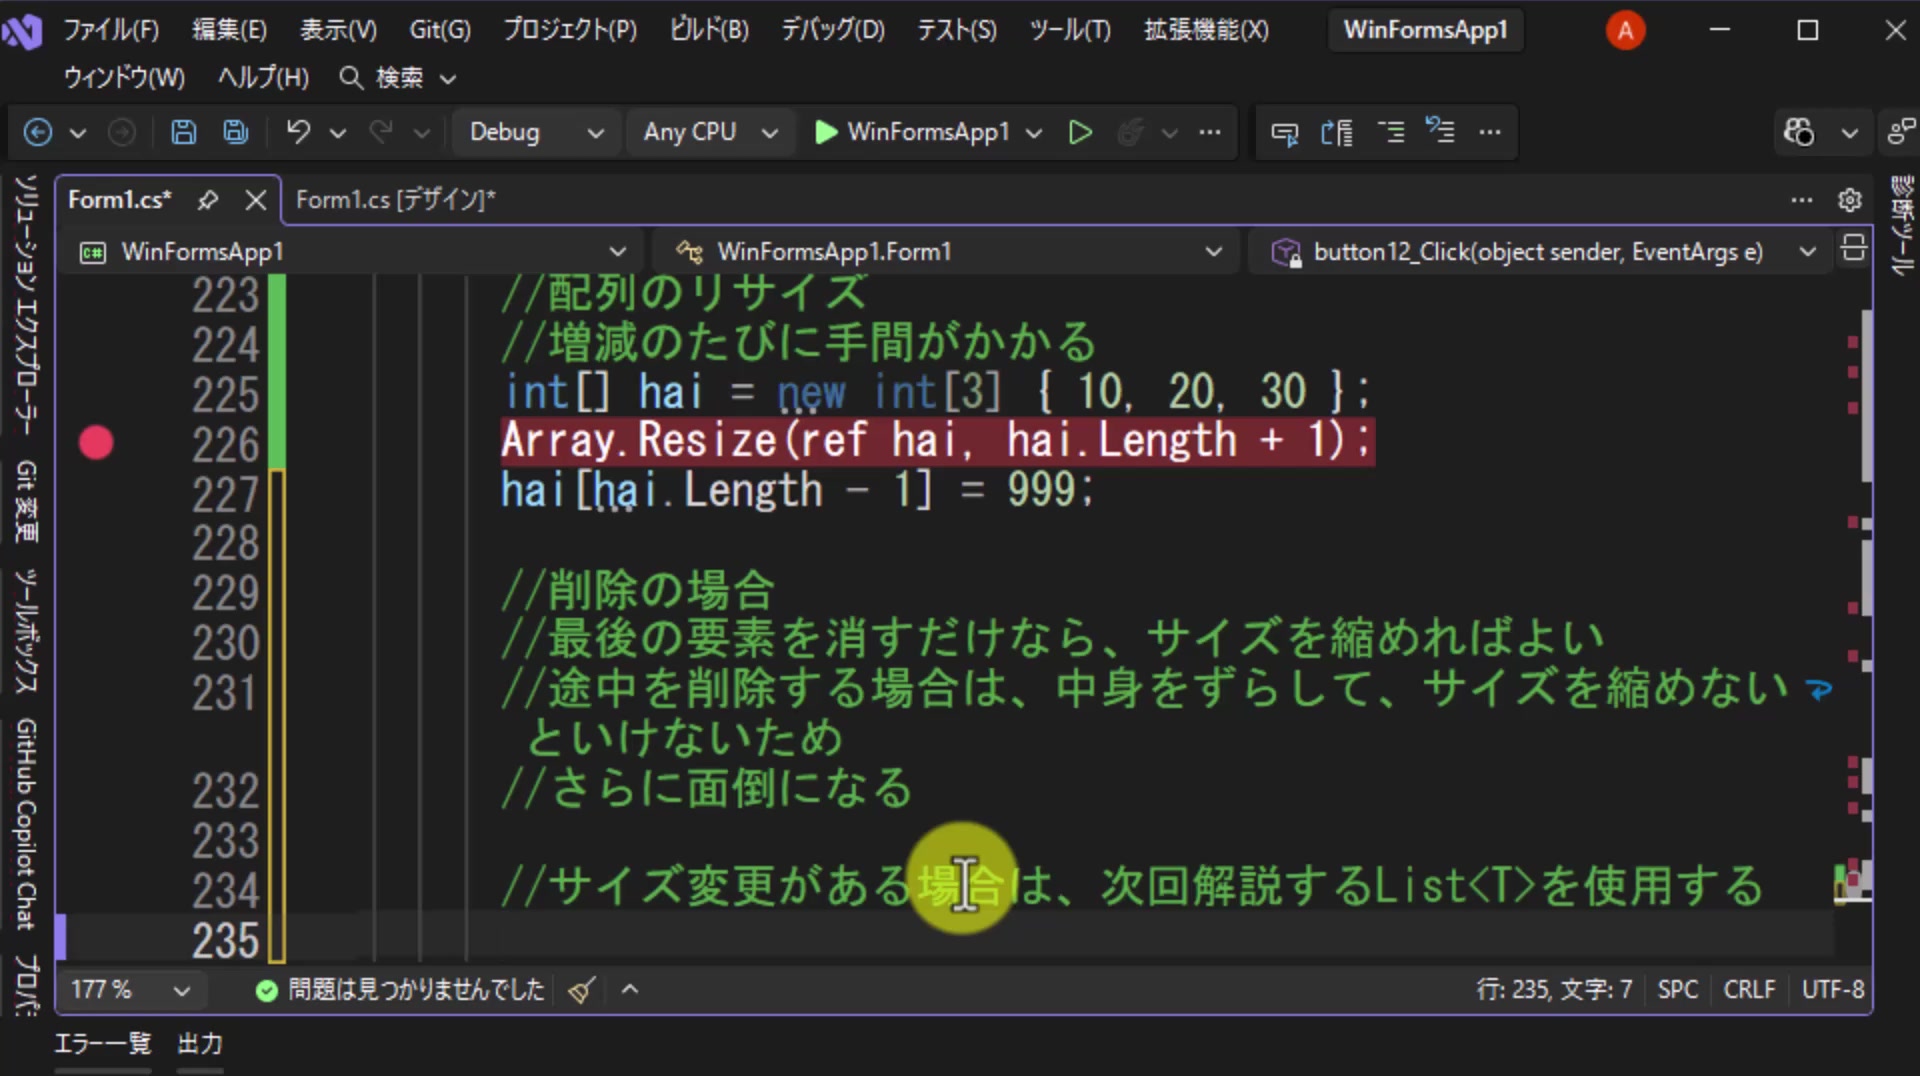
Task: Open the Git(G) menu
Action: 440,30
